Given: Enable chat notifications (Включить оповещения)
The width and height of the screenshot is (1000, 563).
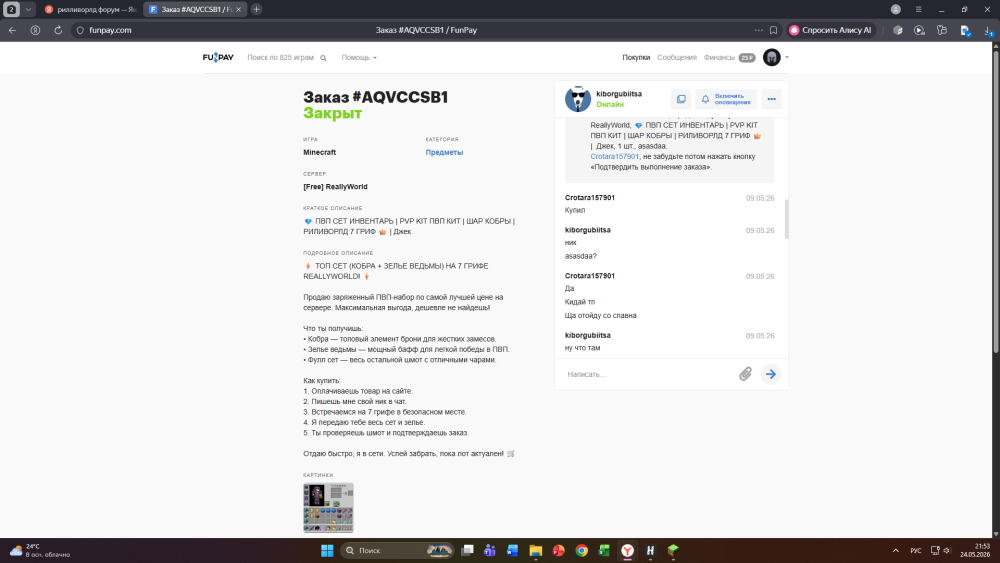Looking at the screenshot, I should [726, 99].
